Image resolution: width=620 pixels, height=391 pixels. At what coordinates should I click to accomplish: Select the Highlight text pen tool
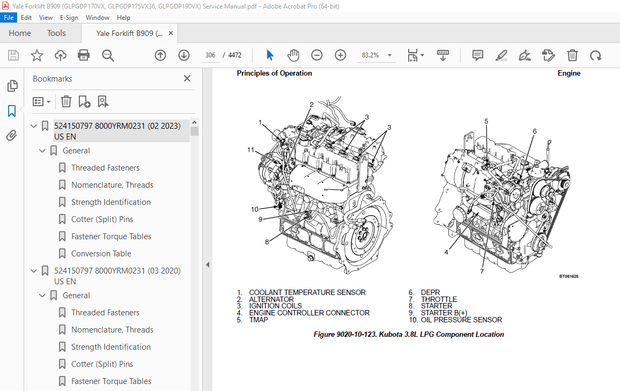pos(501,55)
